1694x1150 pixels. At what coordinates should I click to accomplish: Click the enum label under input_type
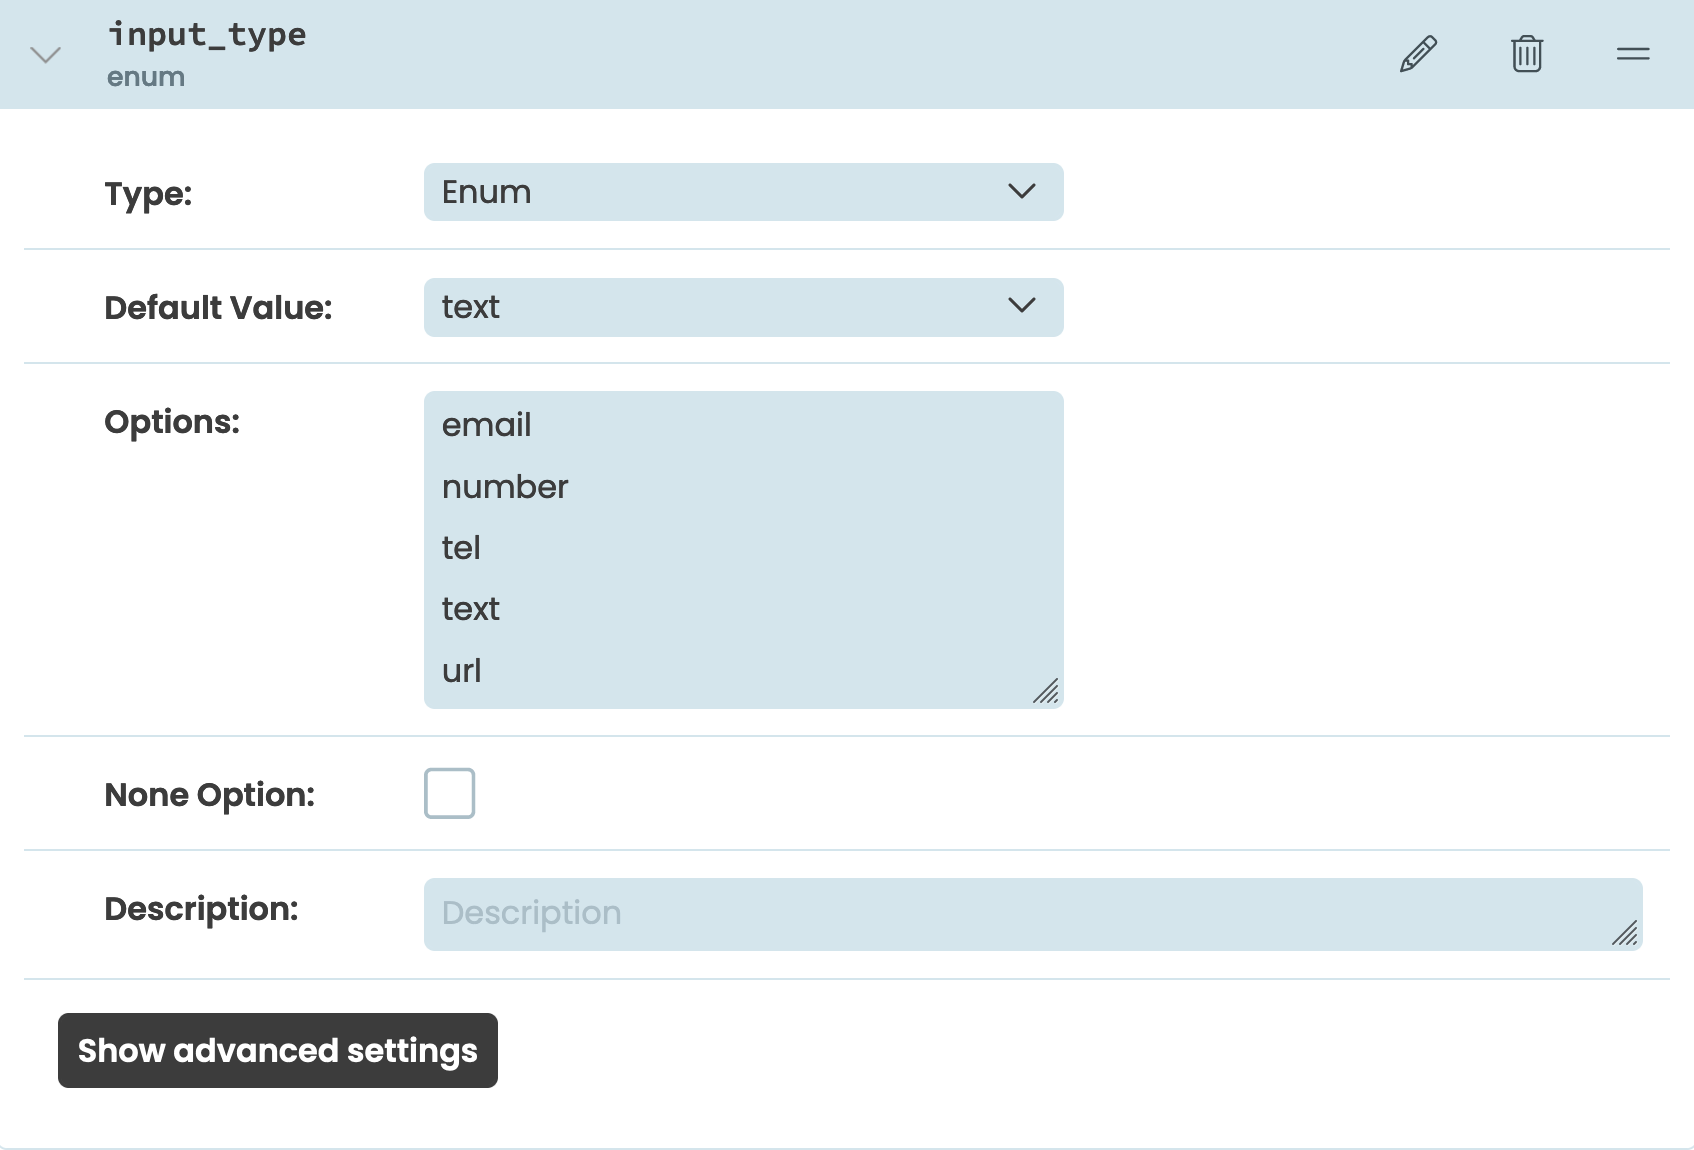(146, 76)
